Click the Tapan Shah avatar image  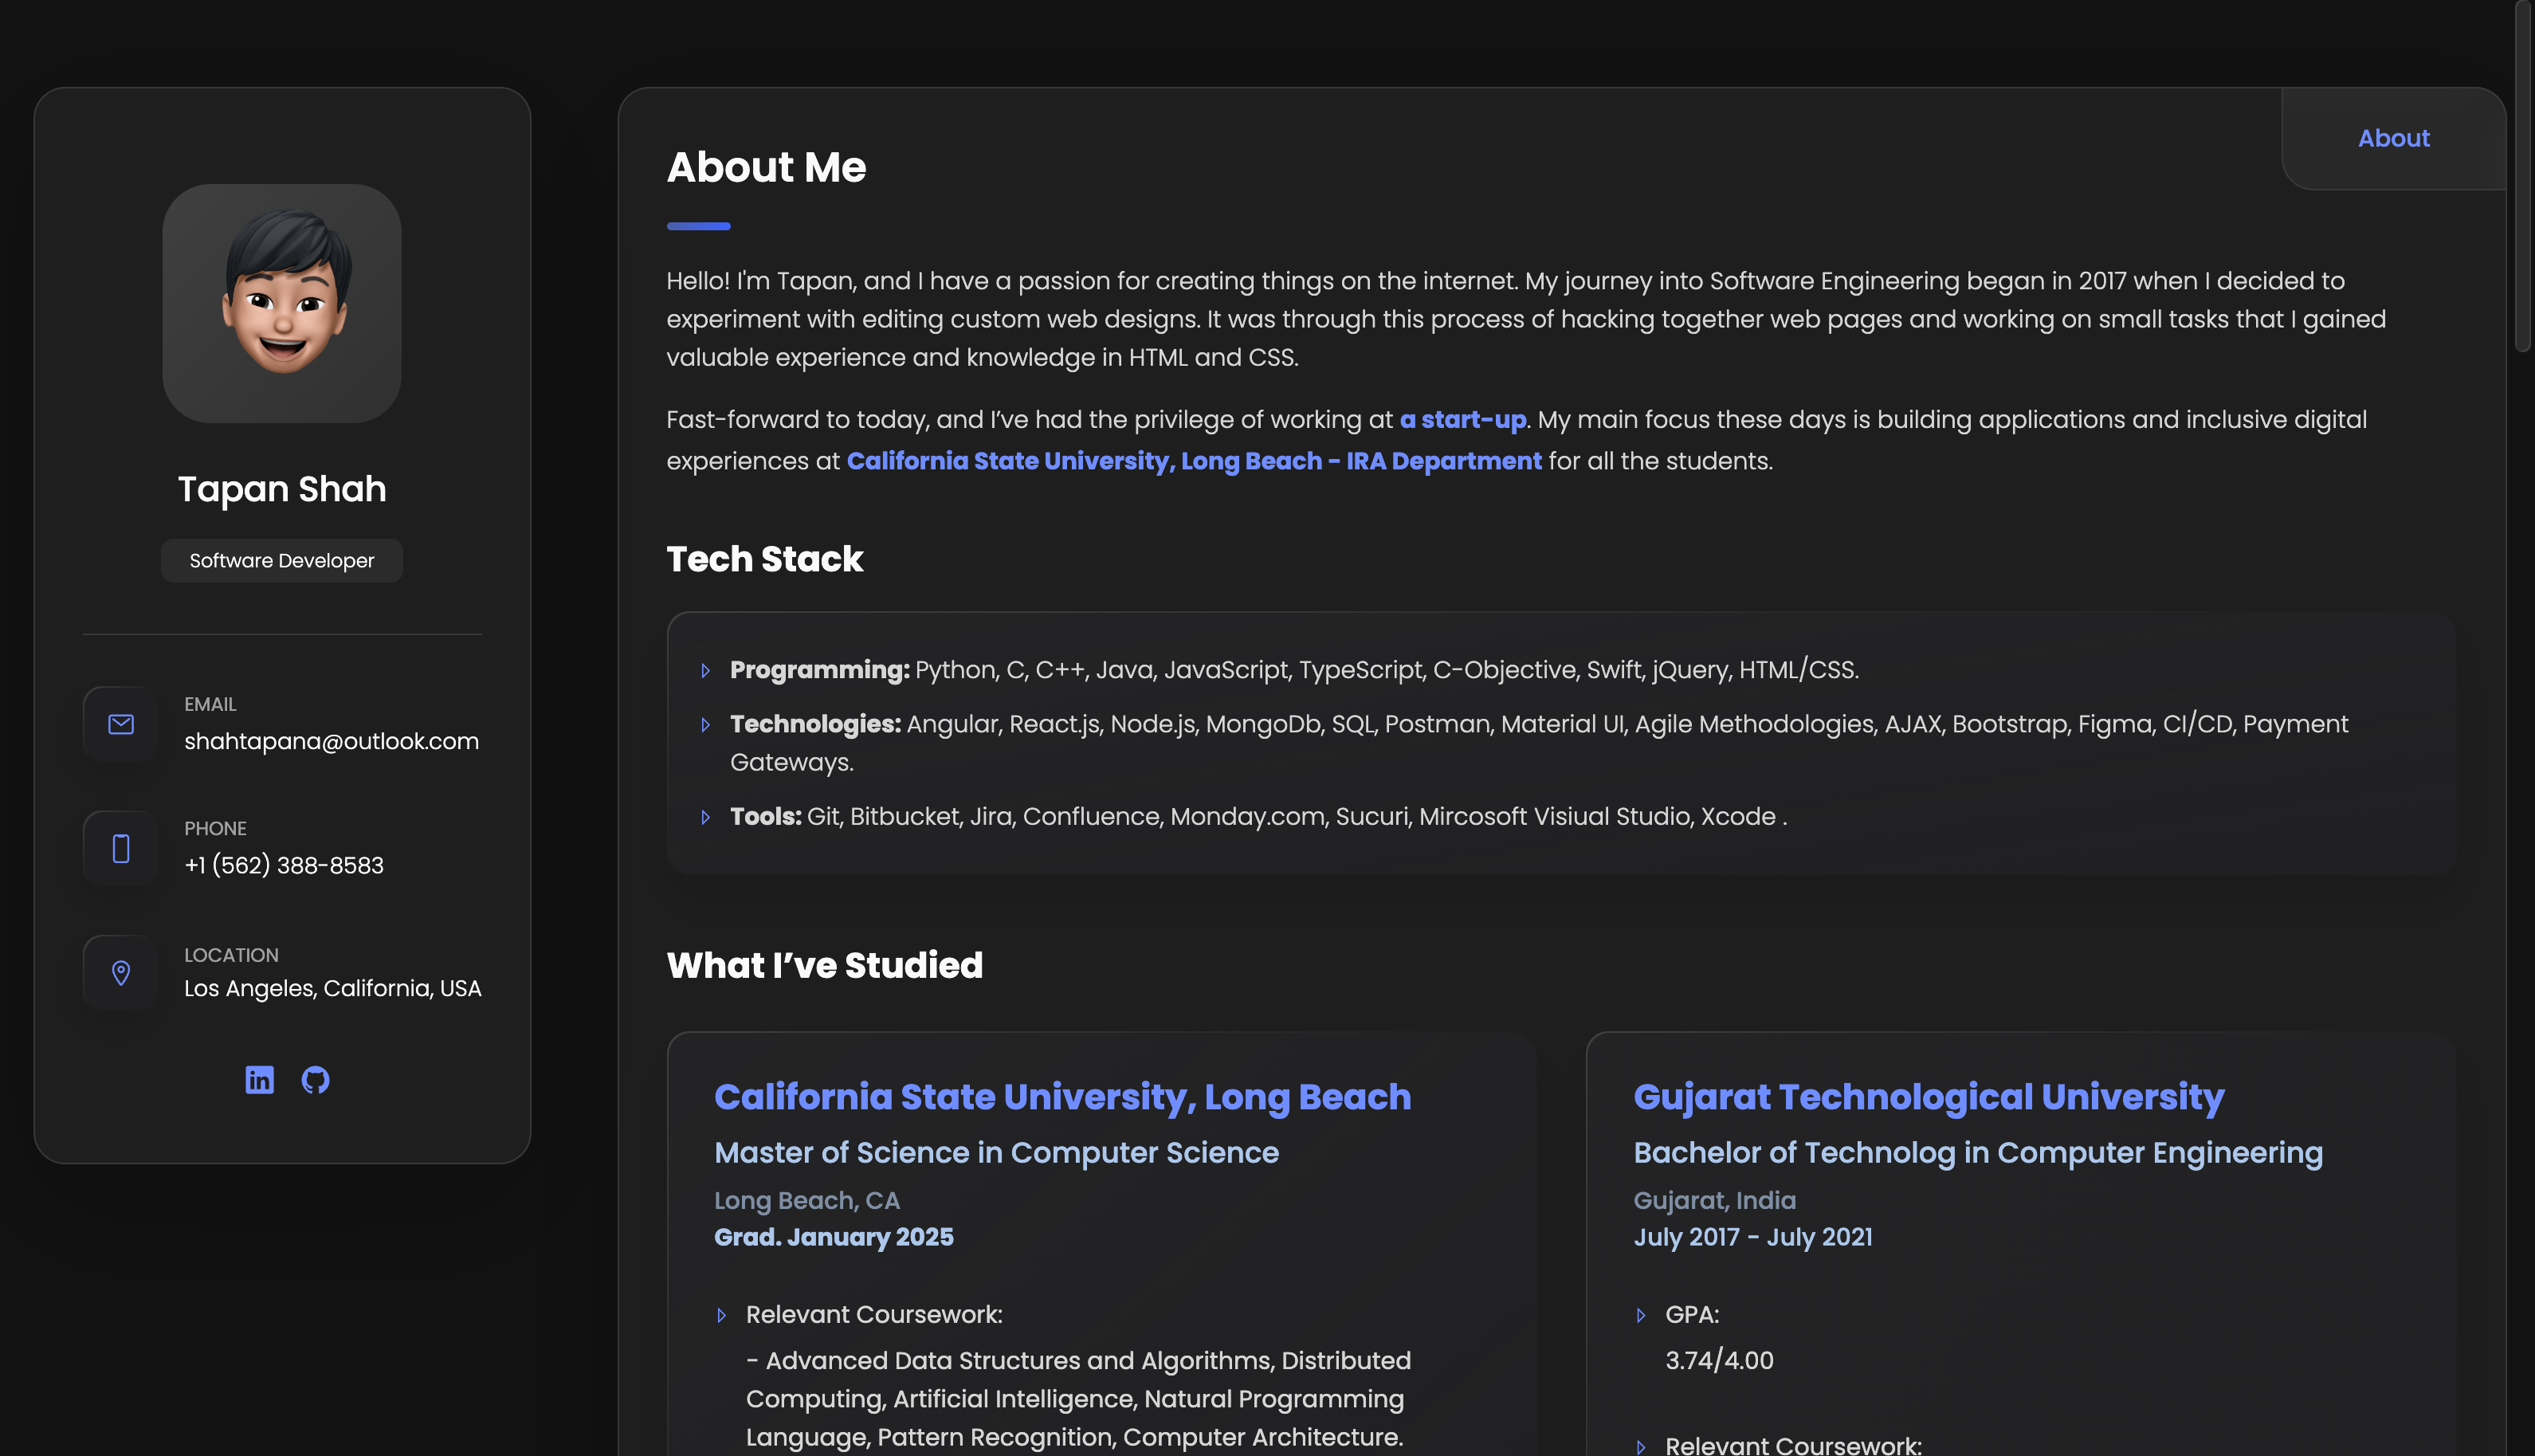pyautogui.click(x=282, y=303)
